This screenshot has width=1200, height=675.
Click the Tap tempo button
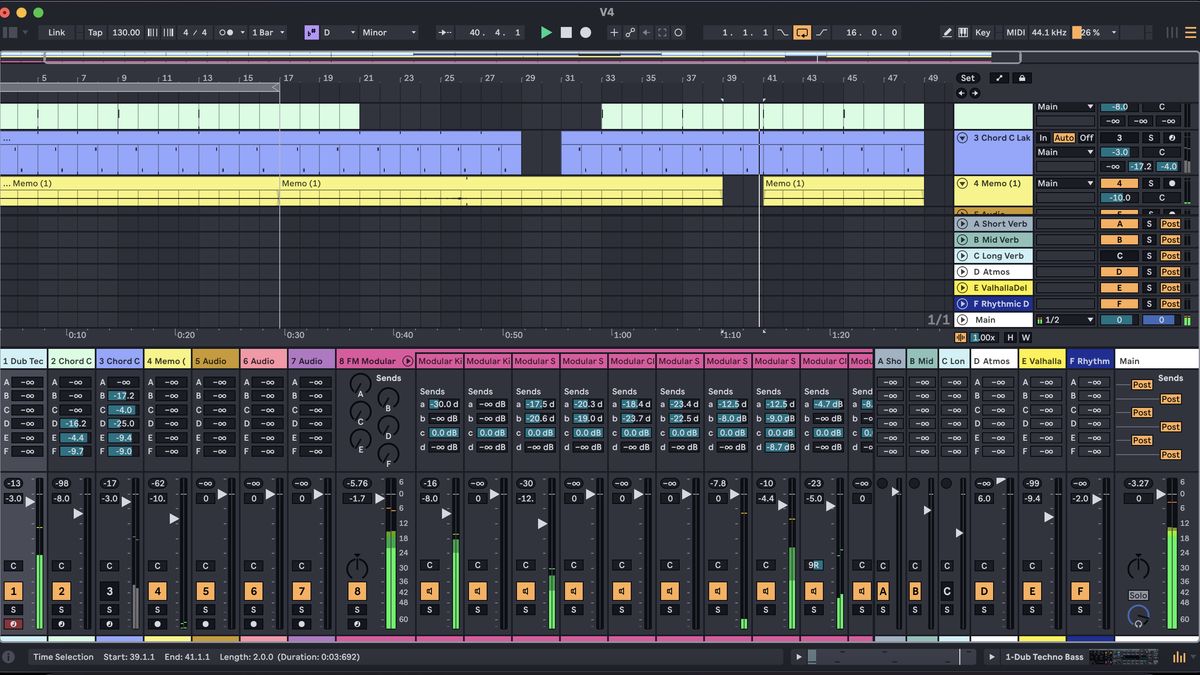[95, 32]
